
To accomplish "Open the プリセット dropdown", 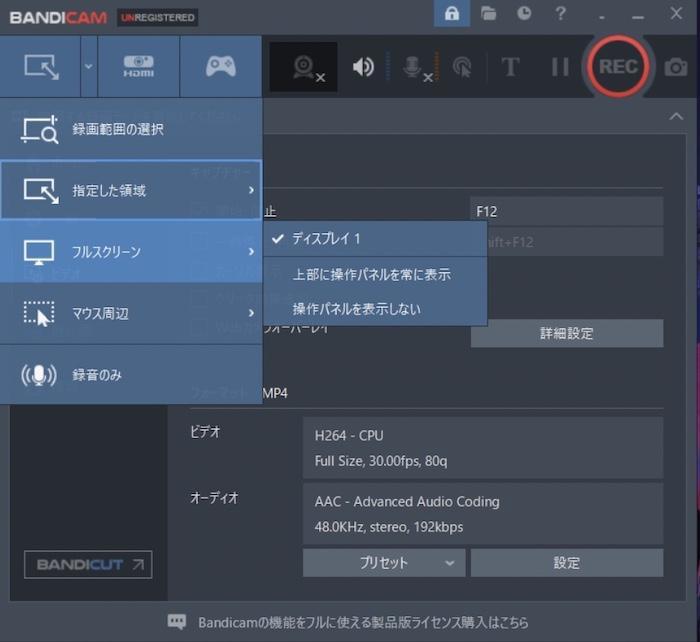I will 384,563.
